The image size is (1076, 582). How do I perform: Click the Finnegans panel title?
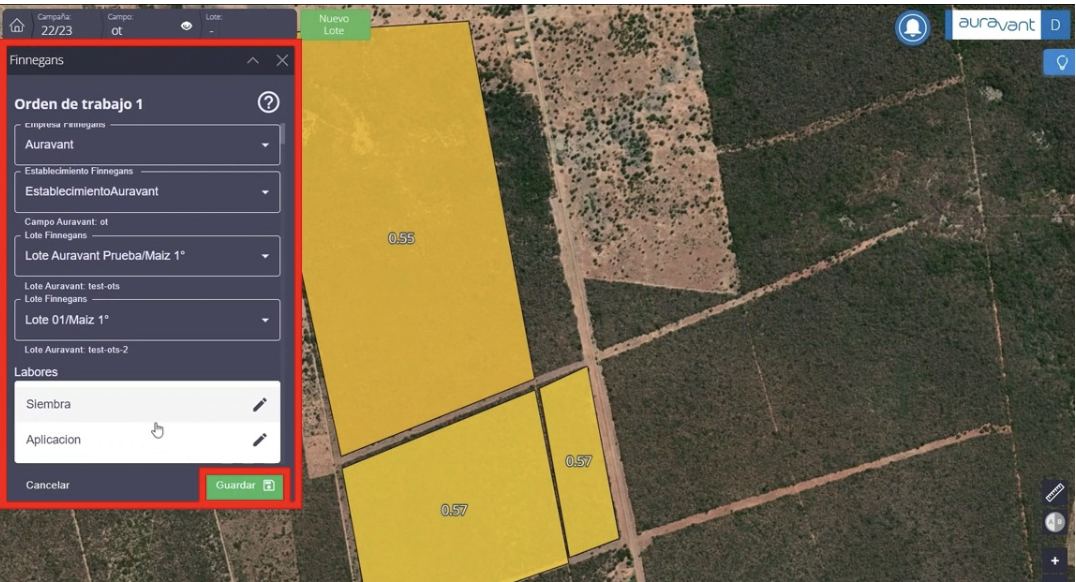click(x=36, y=60)
